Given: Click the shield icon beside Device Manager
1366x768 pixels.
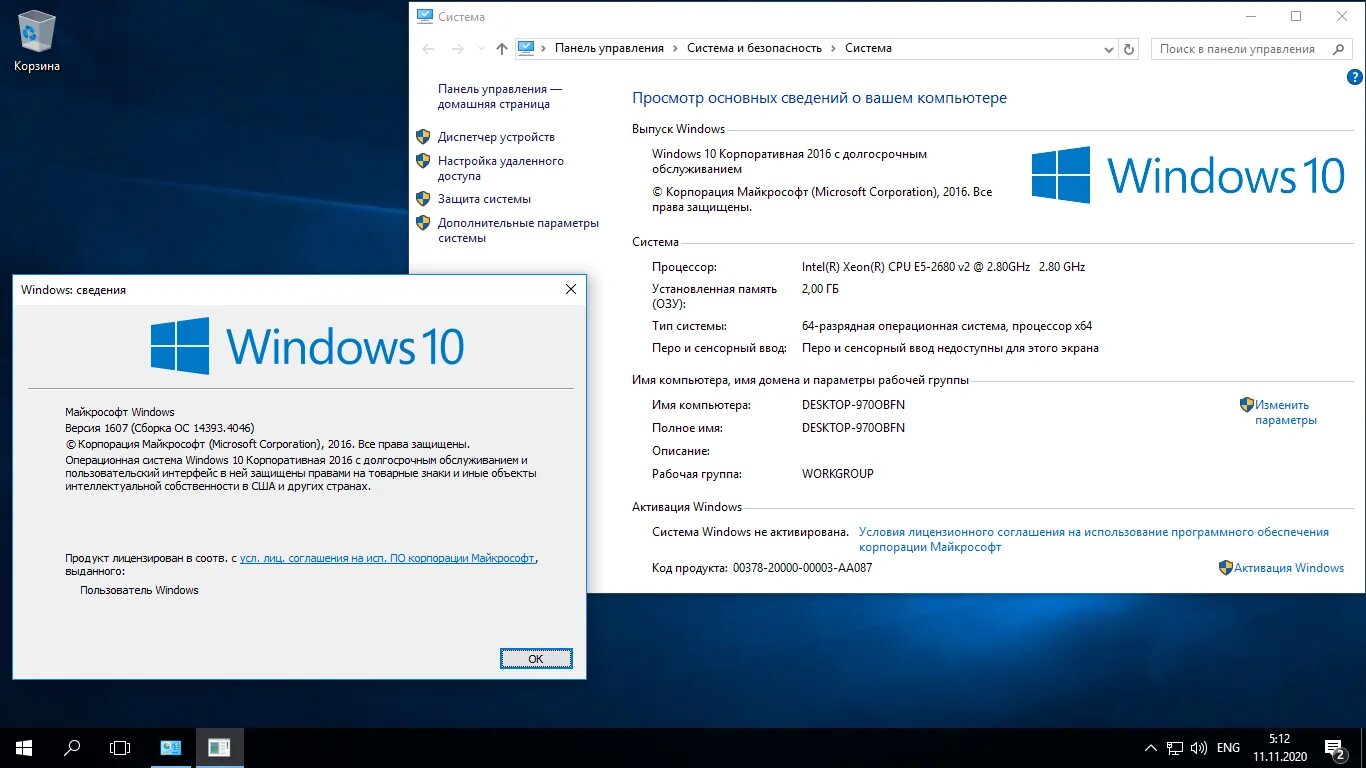Looking at the screenshot, I should click(x=423, y=137).
